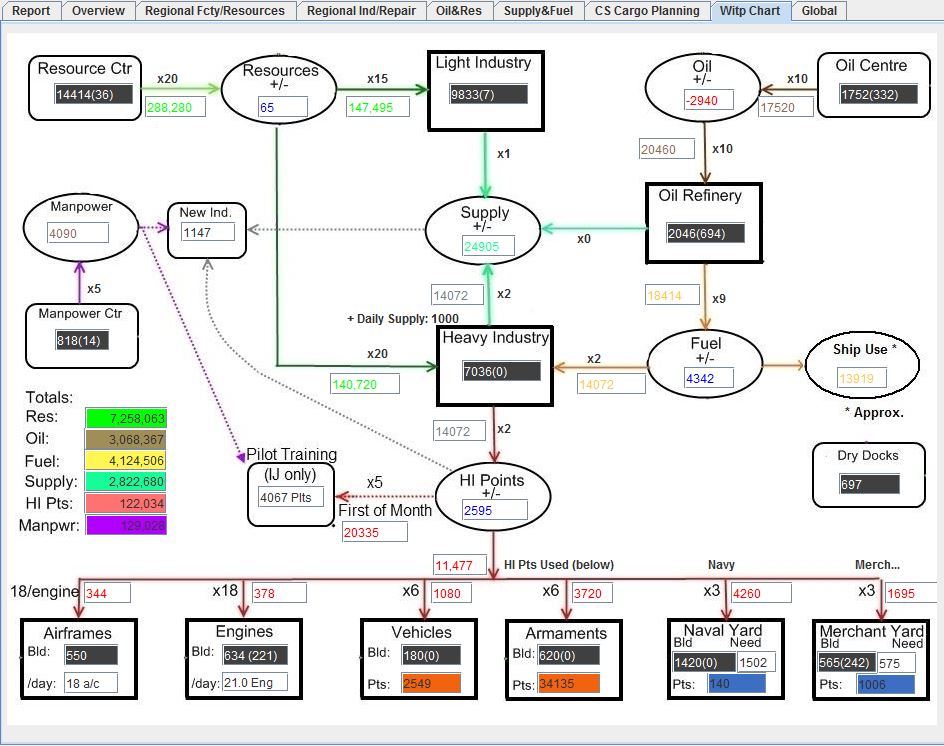Click Engines HI cost 378
The width and height of the screenshot is (944, 746).
[x=279, y=593]
